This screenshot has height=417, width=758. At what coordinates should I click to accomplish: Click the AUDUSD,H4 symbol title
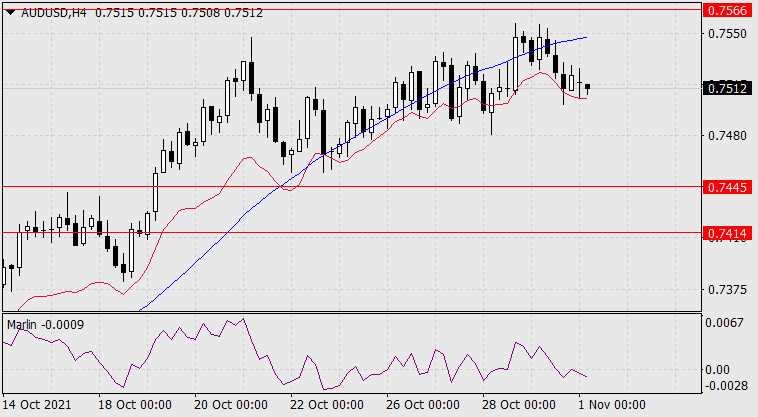54,13
